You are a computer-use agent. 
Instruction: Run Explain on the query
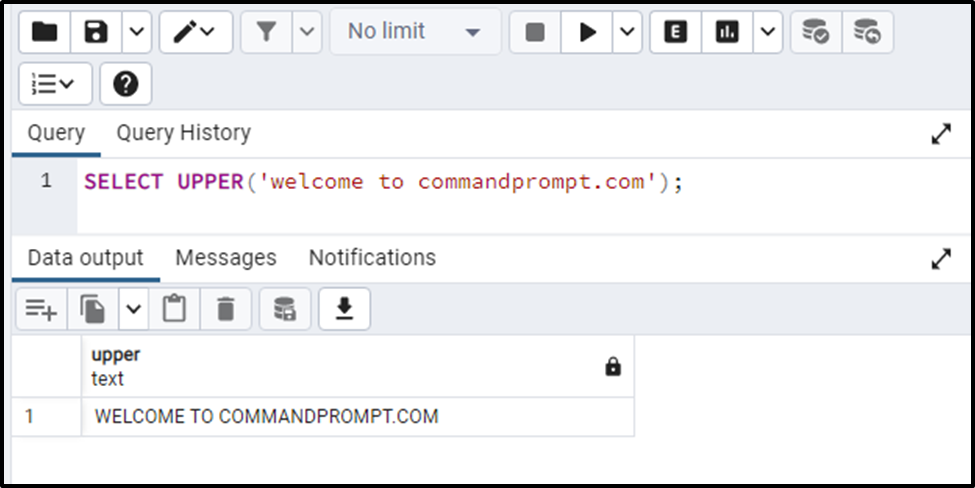click(x=676, y=32)
